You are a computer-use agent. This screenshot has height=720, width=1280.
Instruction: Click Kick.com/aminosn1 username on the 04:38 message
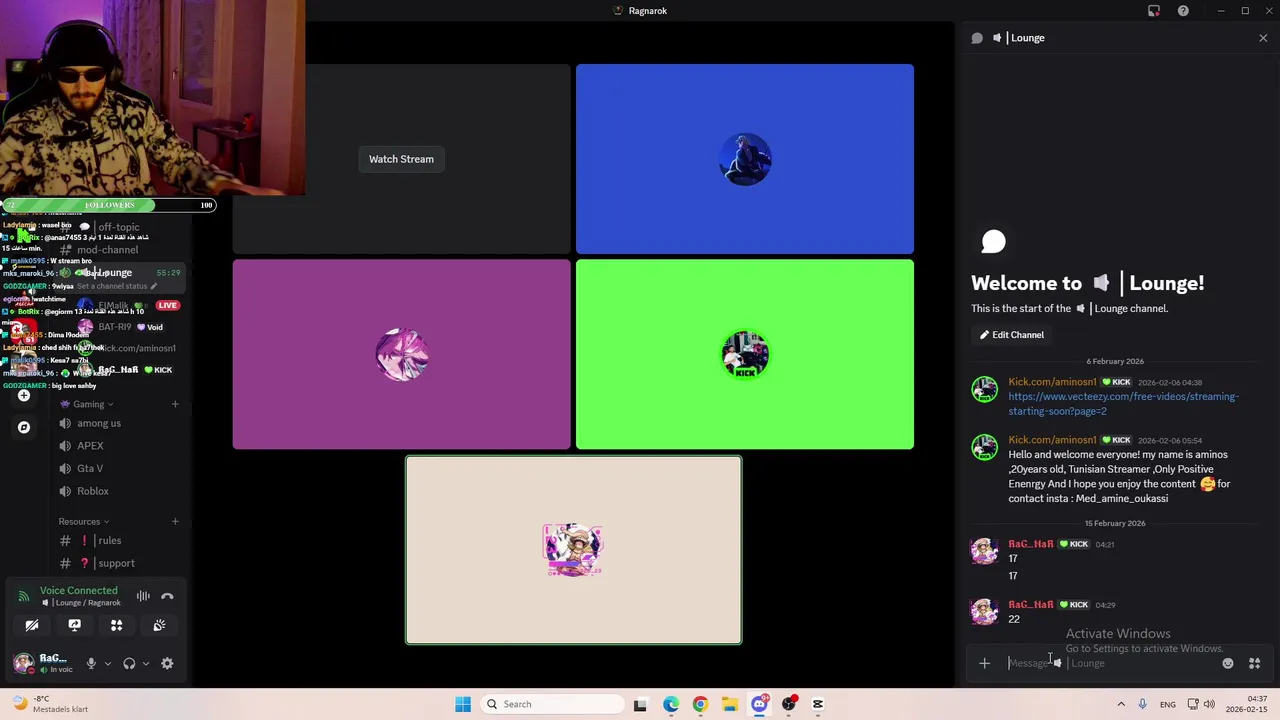tap(1052, 382)
